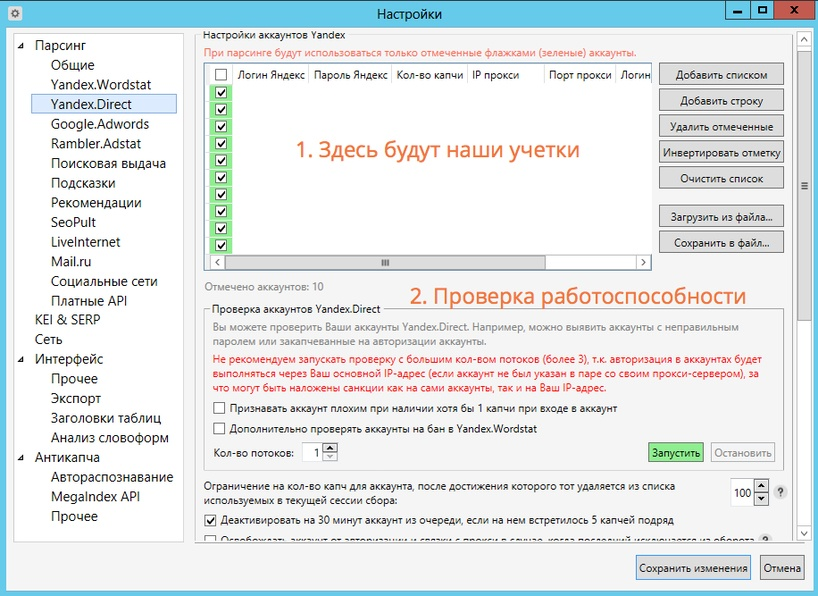The height and width of the screenshot is (596, 818).
Task: Open Mail.ru settings
Action: [71, 261]
